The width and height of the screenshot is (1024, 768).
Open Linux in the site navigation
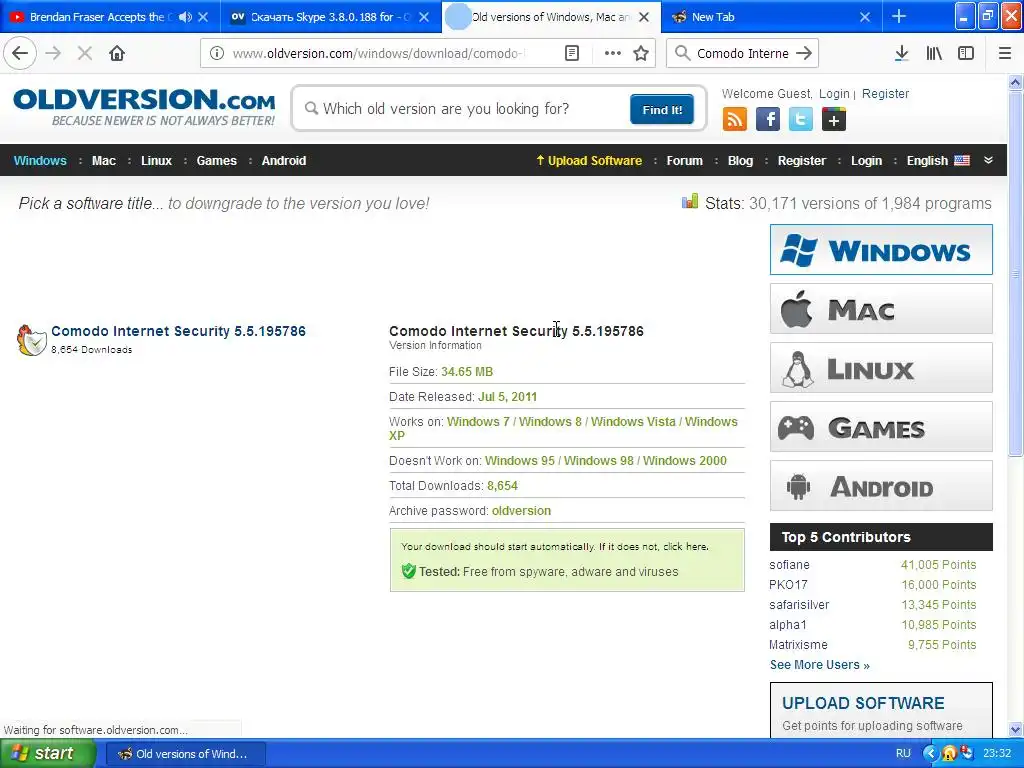(x=156, y=161)
